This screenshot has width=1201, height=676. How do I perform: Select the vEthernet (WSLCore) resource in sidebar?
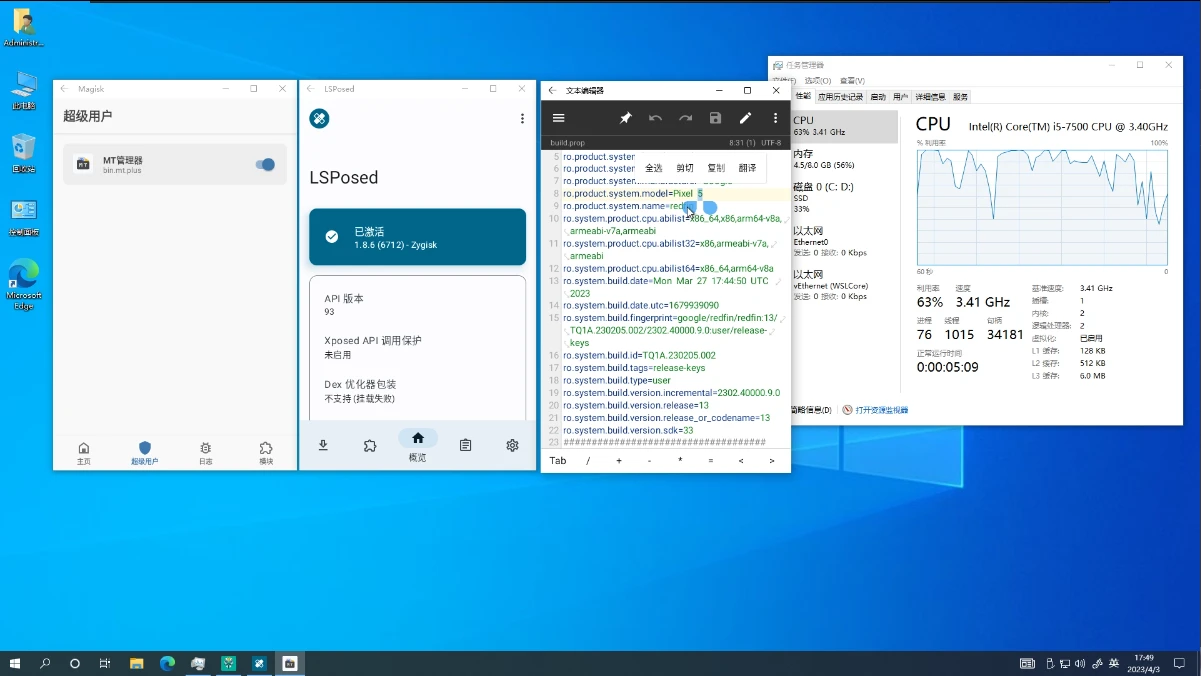pos(844,284)
